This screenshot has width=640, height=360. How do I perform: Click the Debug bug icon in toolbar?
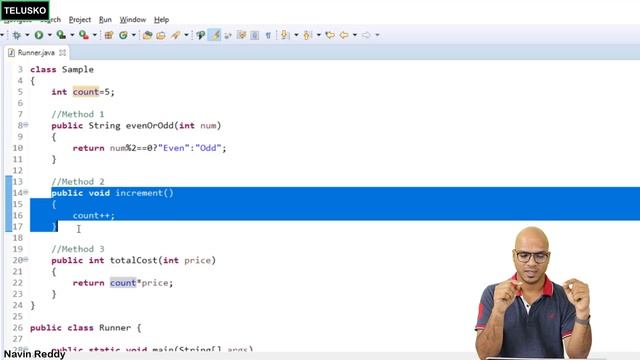[17, 35]
